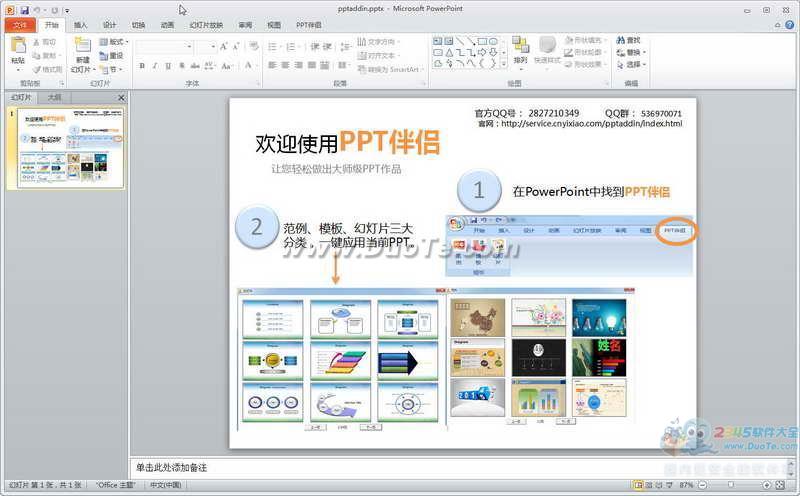Click the Undo icon in quick access toolbar
800x496 pixels.
click(37, 10)
